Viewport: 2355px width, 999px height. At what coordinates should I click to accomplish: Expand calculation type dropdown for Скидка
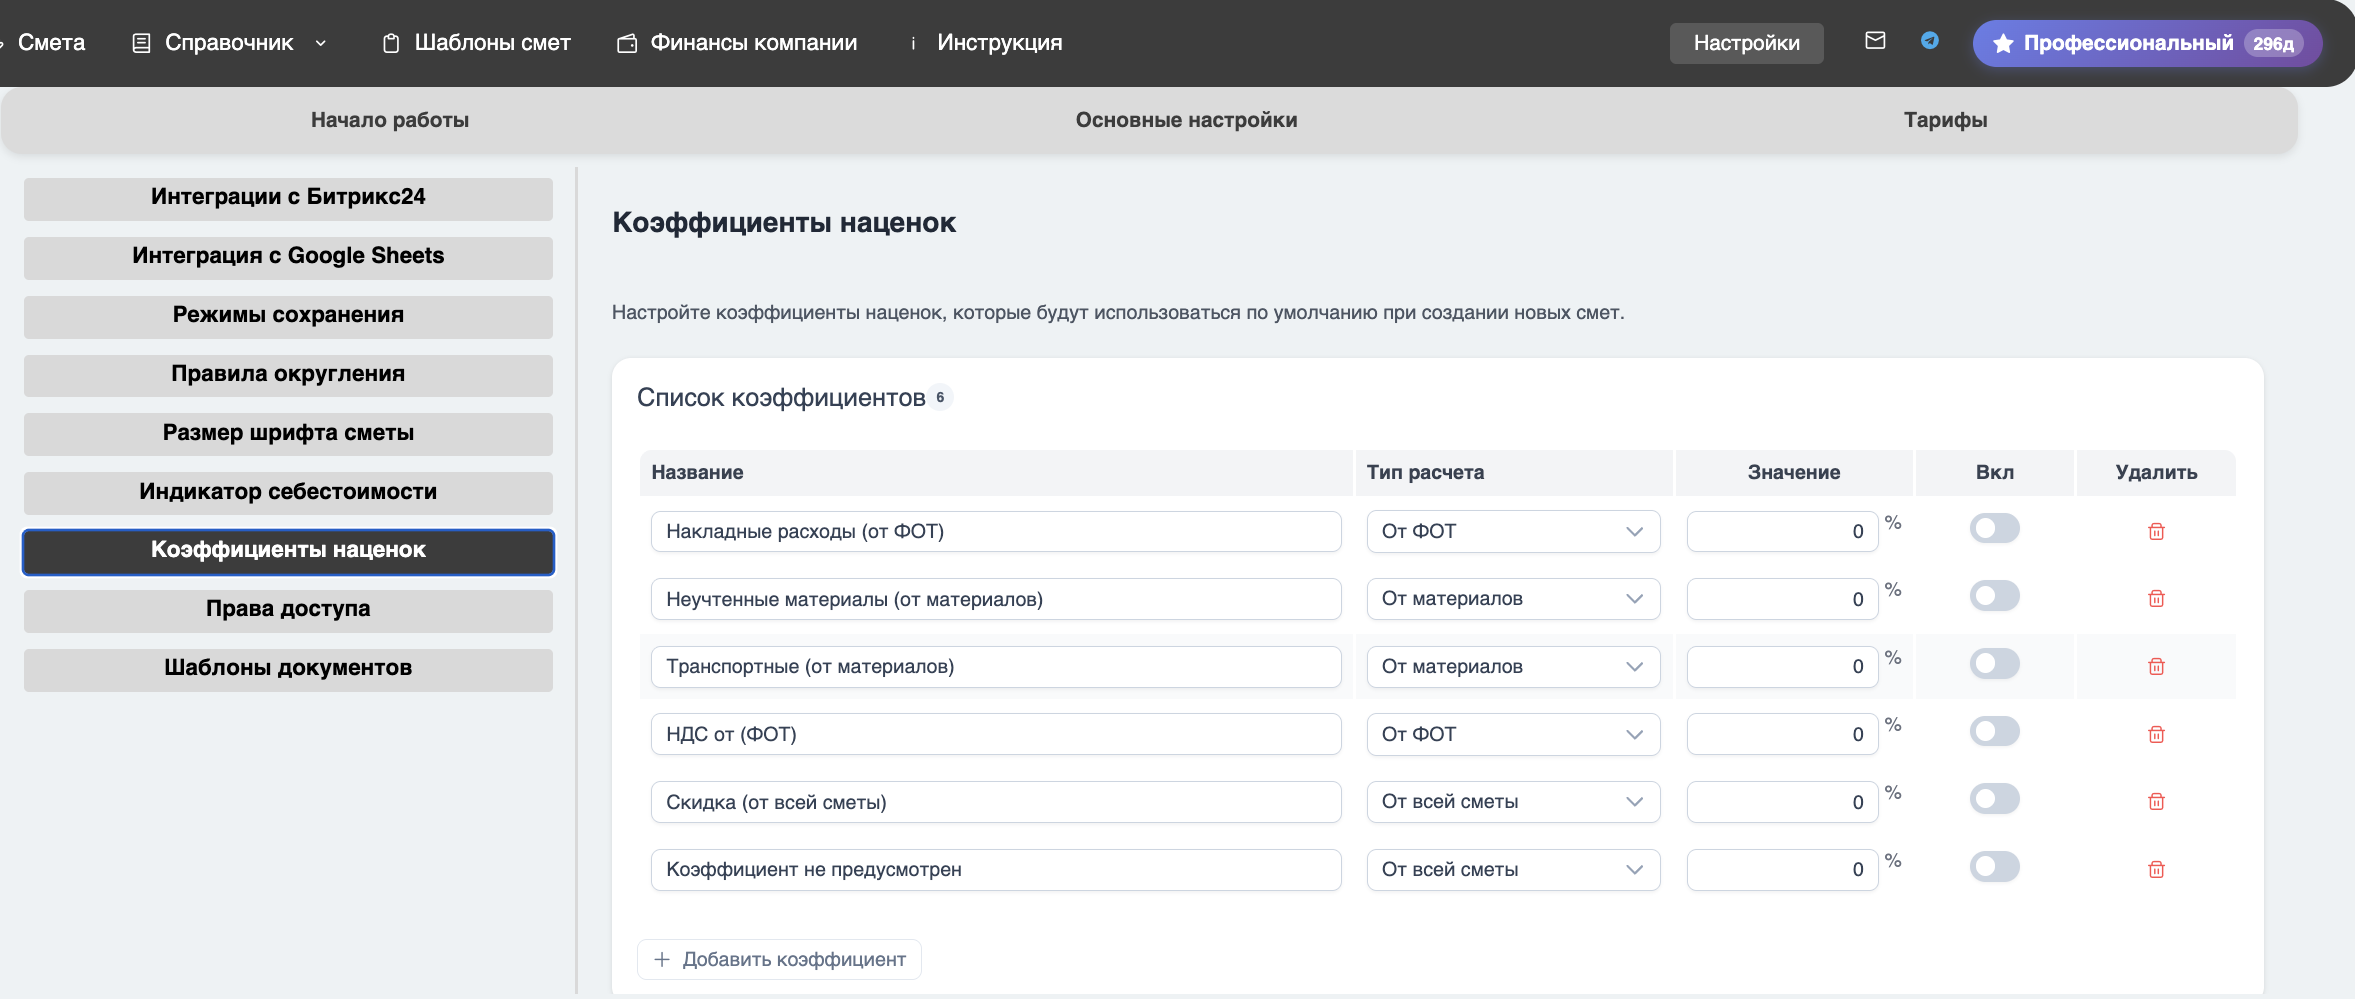(1513, 801)
